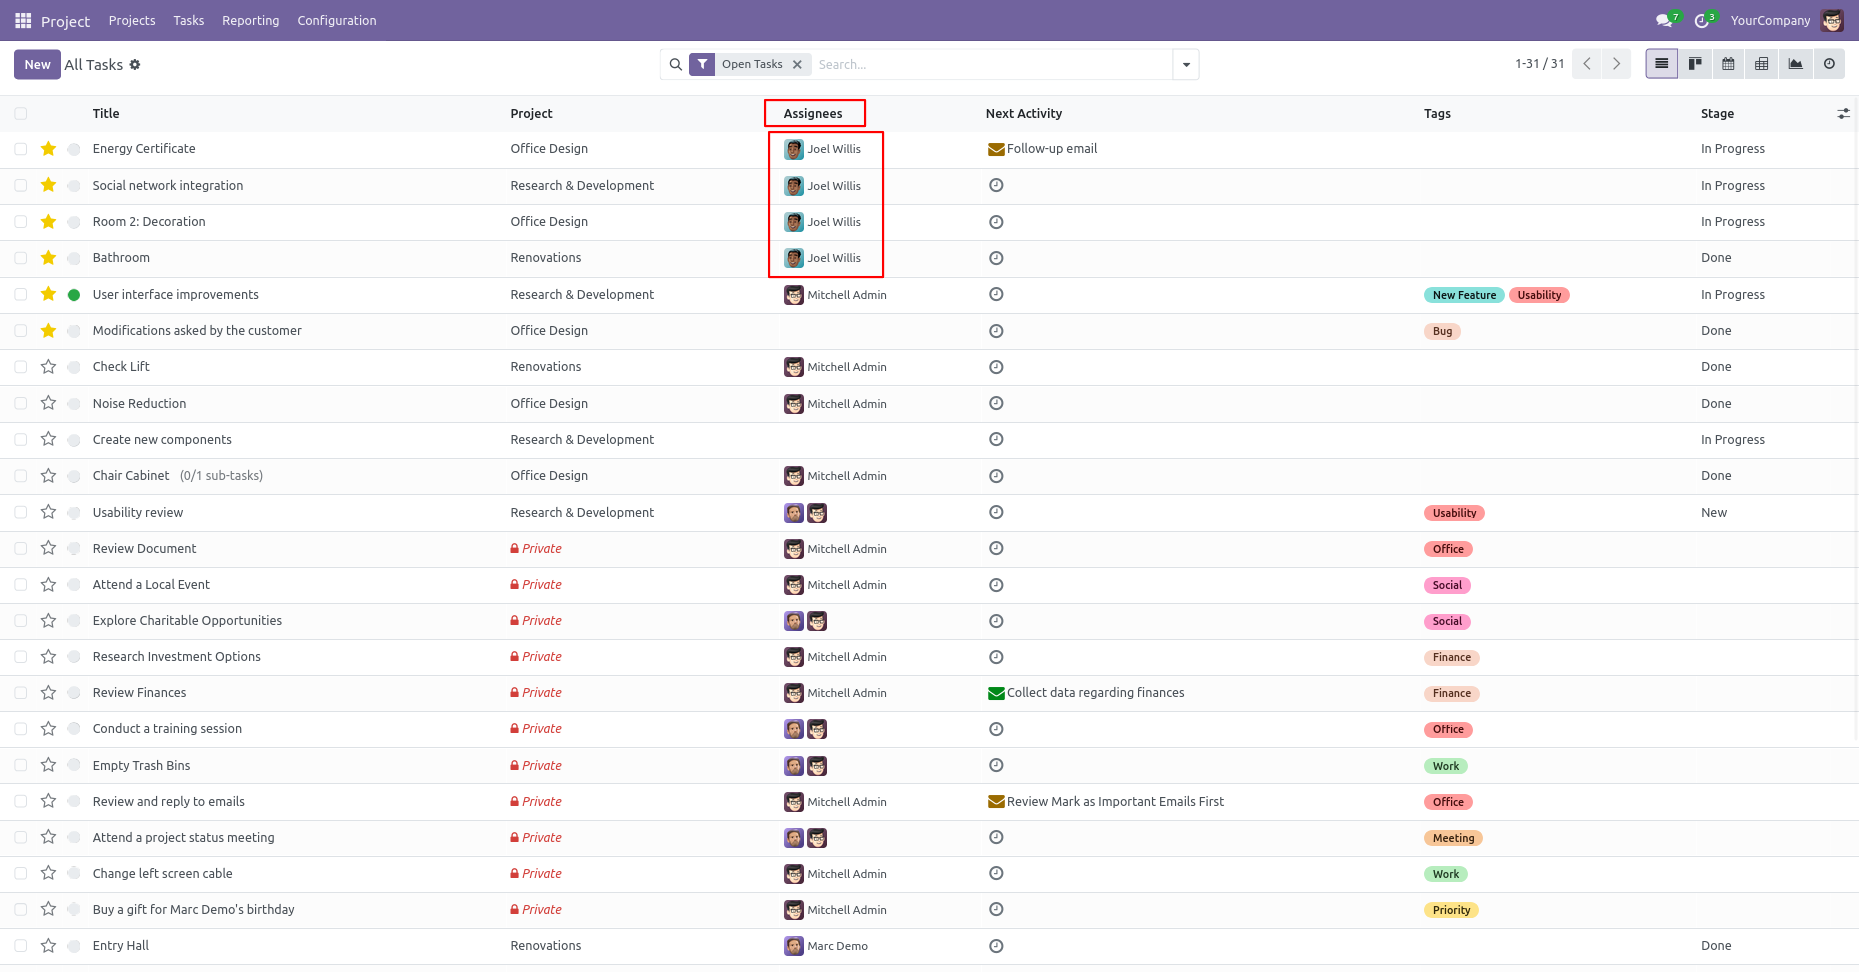Open the Configuration menu
The height and width of the screenshot is (972, 1859).
click(x=337, y=20)
